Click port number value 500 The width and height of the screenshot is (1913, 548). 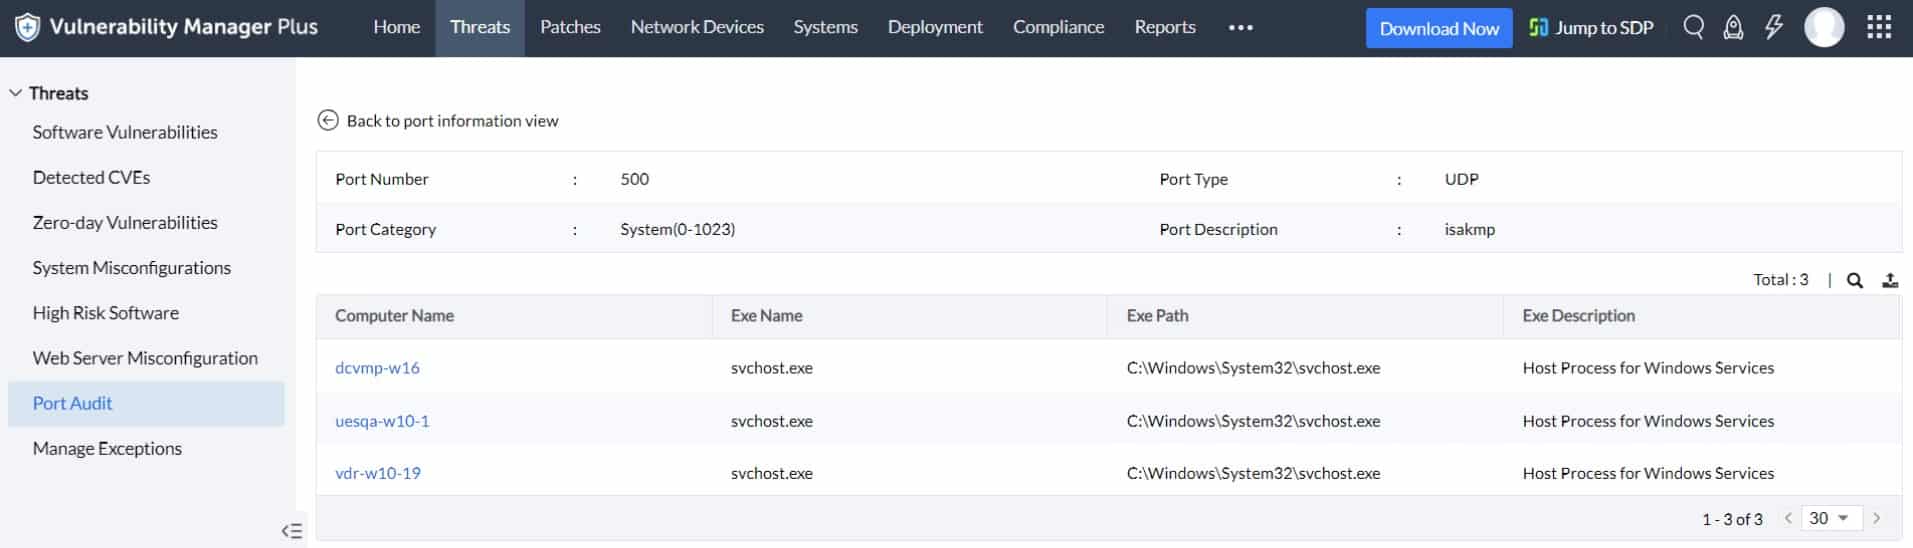(x=634, y=179)
